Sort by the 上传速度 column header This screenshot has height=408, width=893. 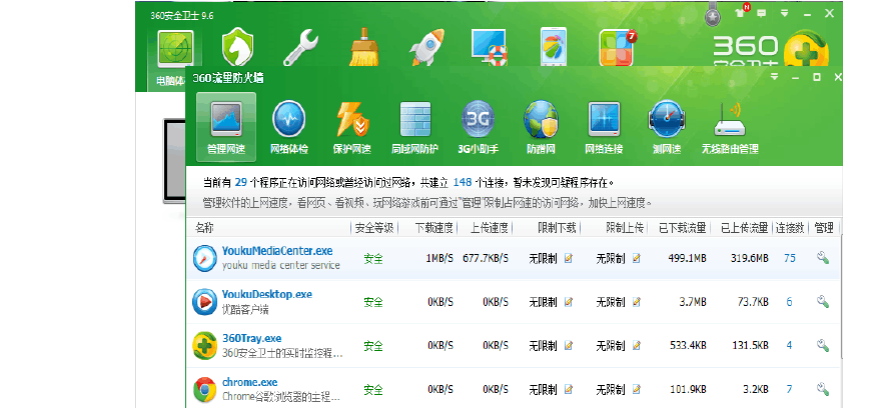tap(489, 229)
